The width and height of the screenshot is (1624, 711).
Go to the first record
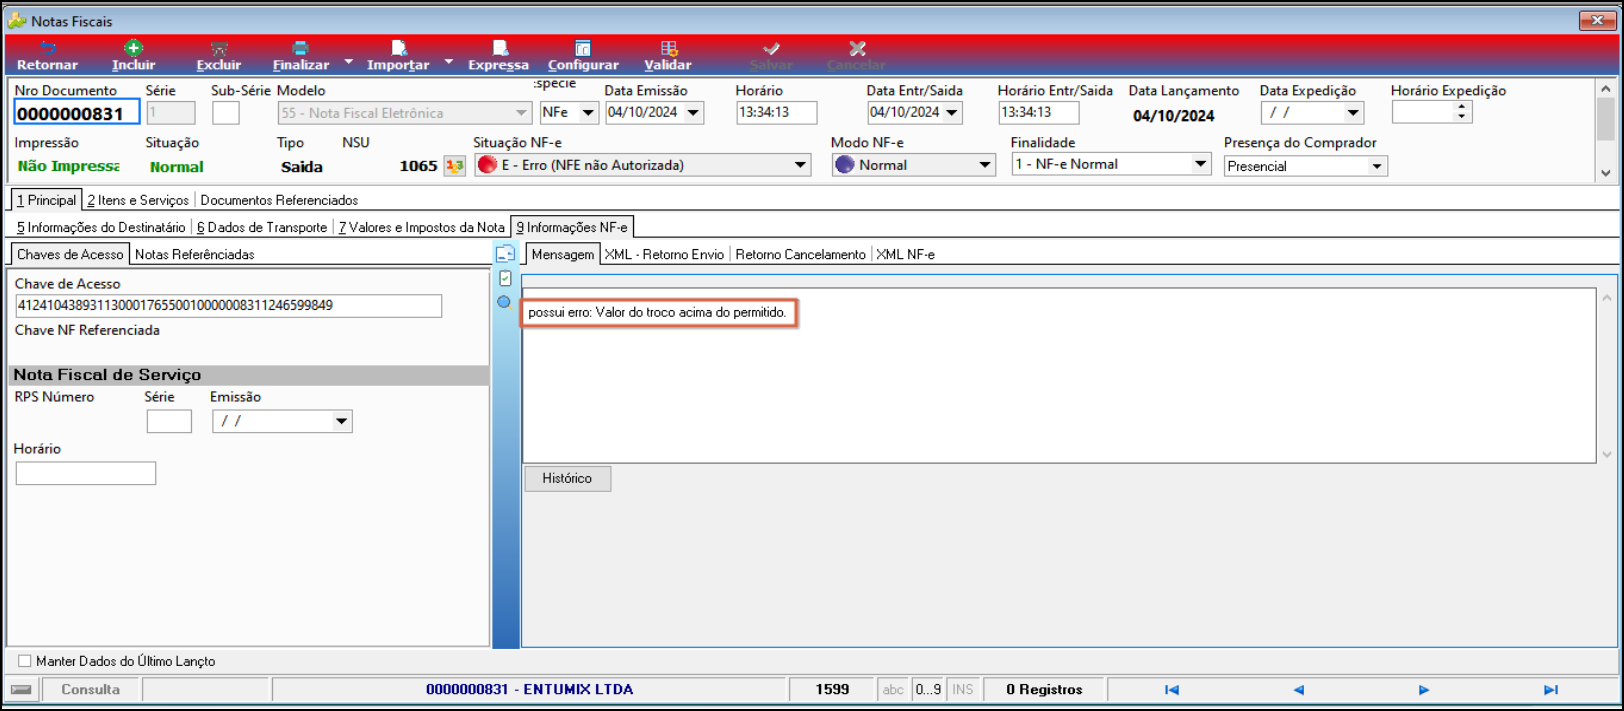[x=1172, y=690]
